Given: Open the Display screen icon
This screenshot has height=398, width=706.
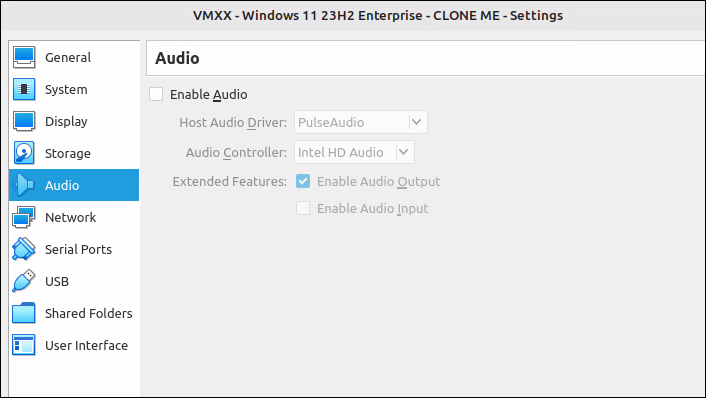Looking at the screenshot, I should click(x=24, y=121).
